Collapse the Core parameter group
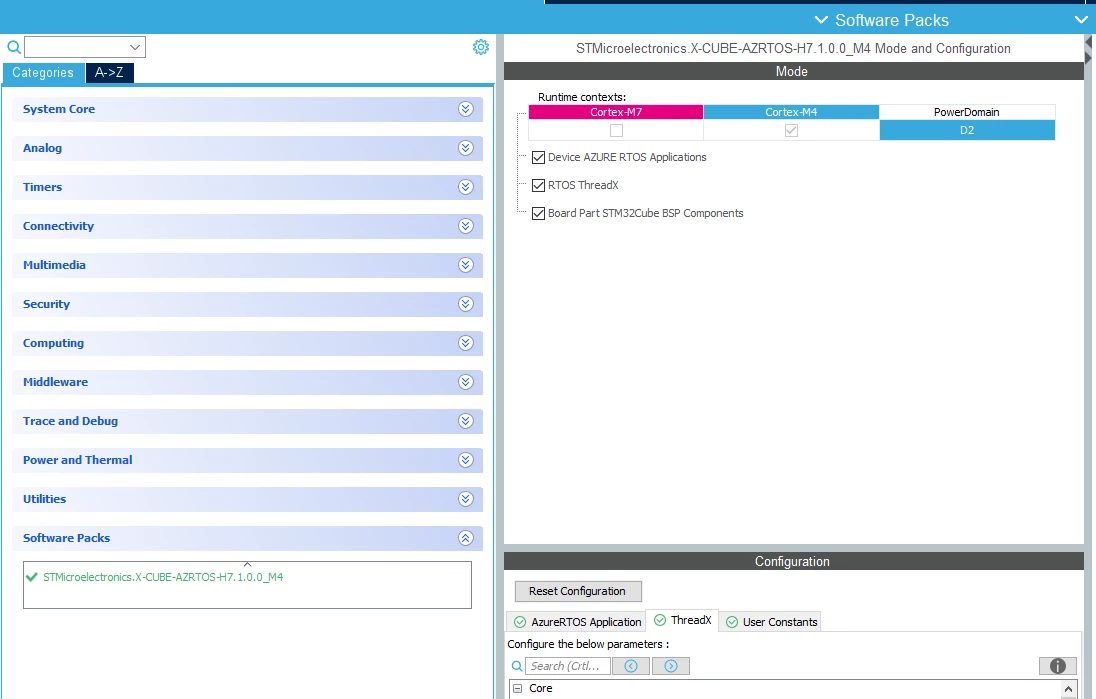The height and width of the screenshot is (699, 1096). (x=518, y=689)
